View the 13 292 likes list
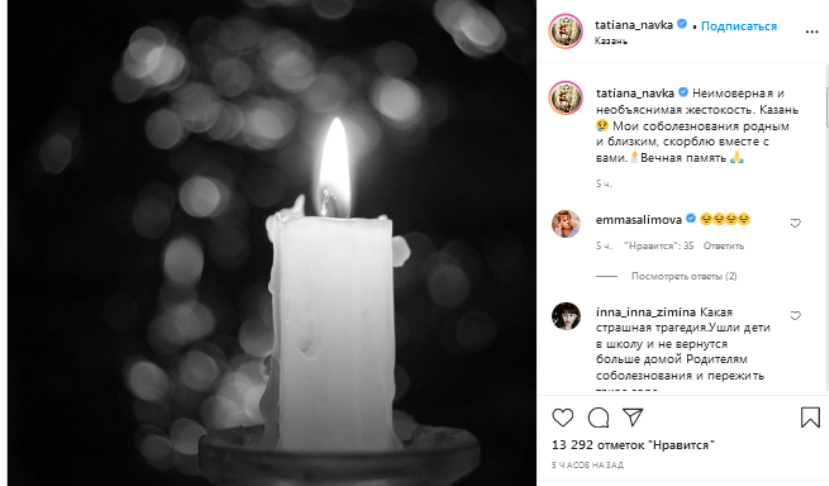Screen dimensions: 829x486 633,445
